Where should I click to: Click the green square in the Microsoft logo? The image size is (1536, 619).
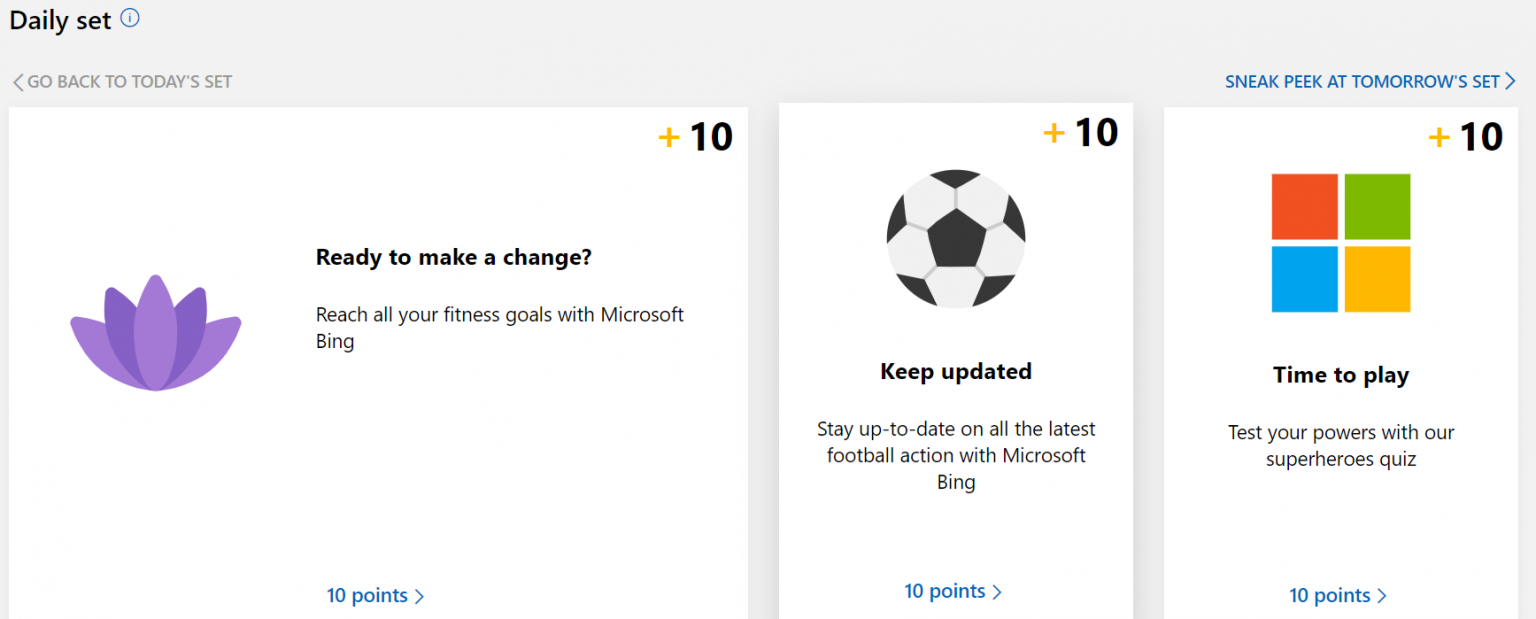(1376, 206)
